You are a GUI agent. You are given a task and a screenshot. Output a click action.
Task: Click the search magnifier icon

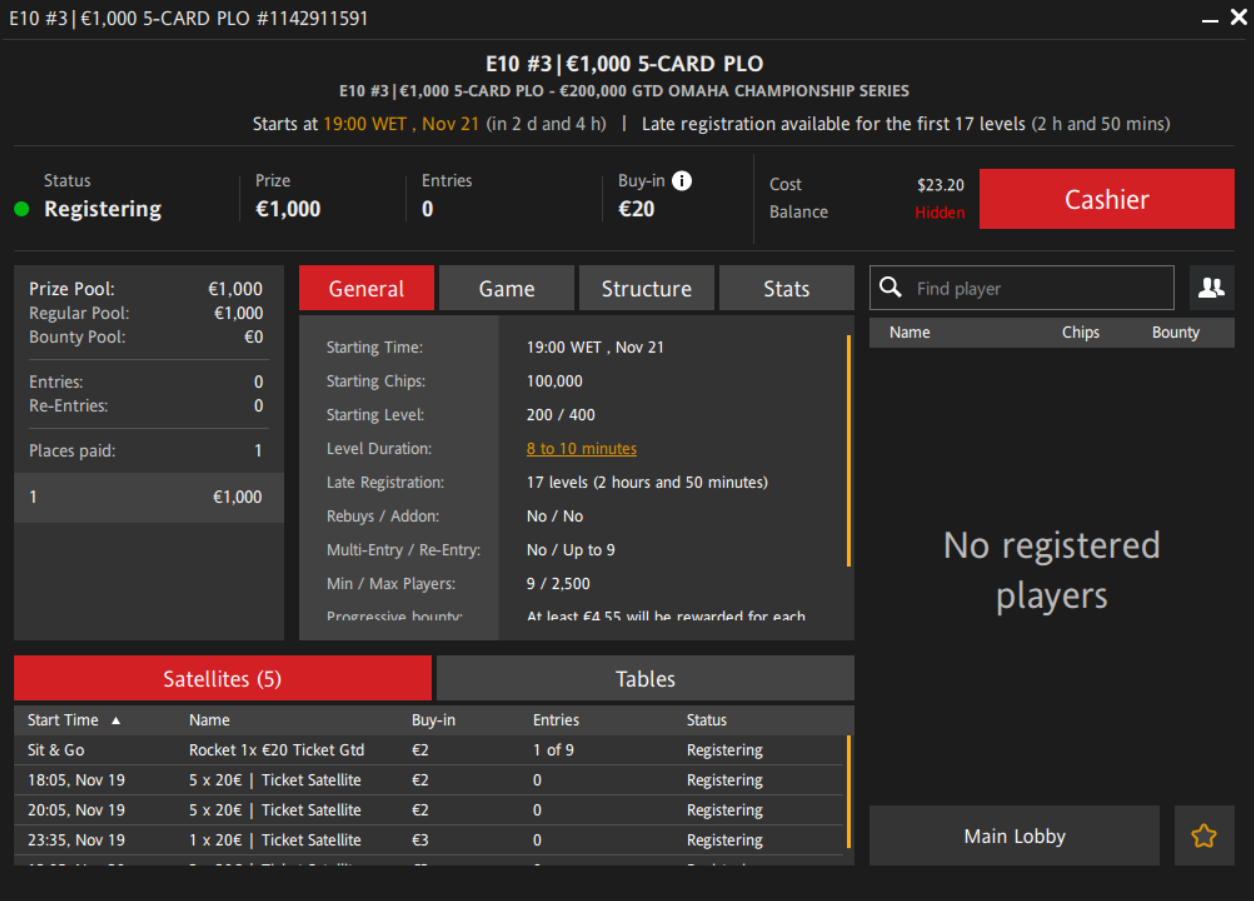pos(890,288)
